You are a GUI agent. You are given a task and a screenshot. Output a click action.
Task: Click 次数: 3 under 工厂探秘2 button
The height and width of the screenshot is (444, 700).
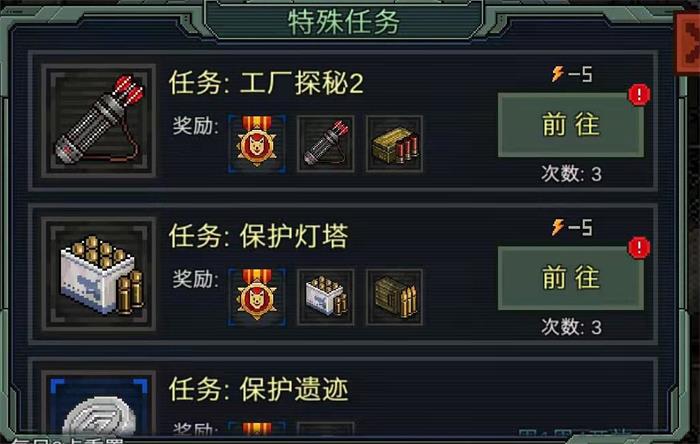(571, 174)
